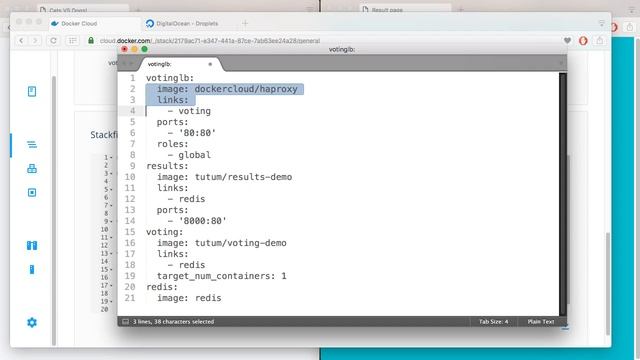Viewport: 640px width, 360px height.
Task: Click the '80:80' port value
Action: point(198,133)
